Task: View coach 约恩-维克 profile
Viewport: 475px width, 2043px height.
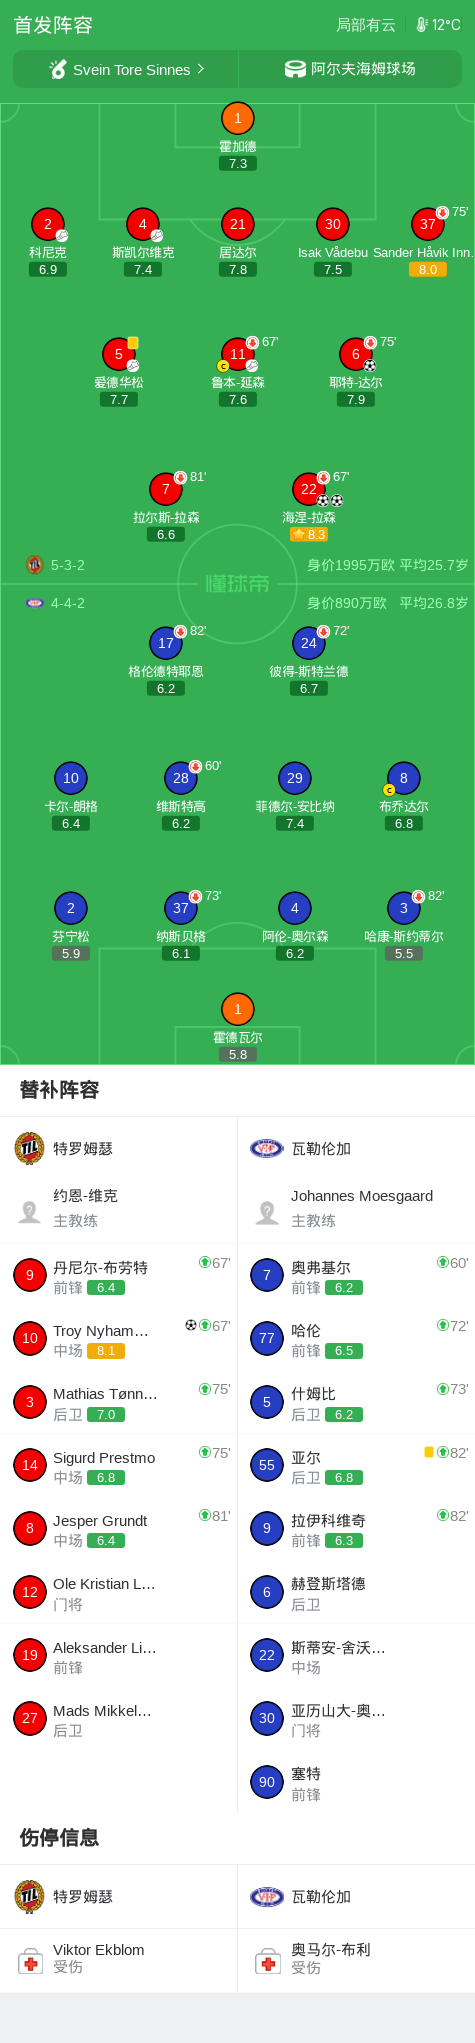Action: (x=119, y=1208)
